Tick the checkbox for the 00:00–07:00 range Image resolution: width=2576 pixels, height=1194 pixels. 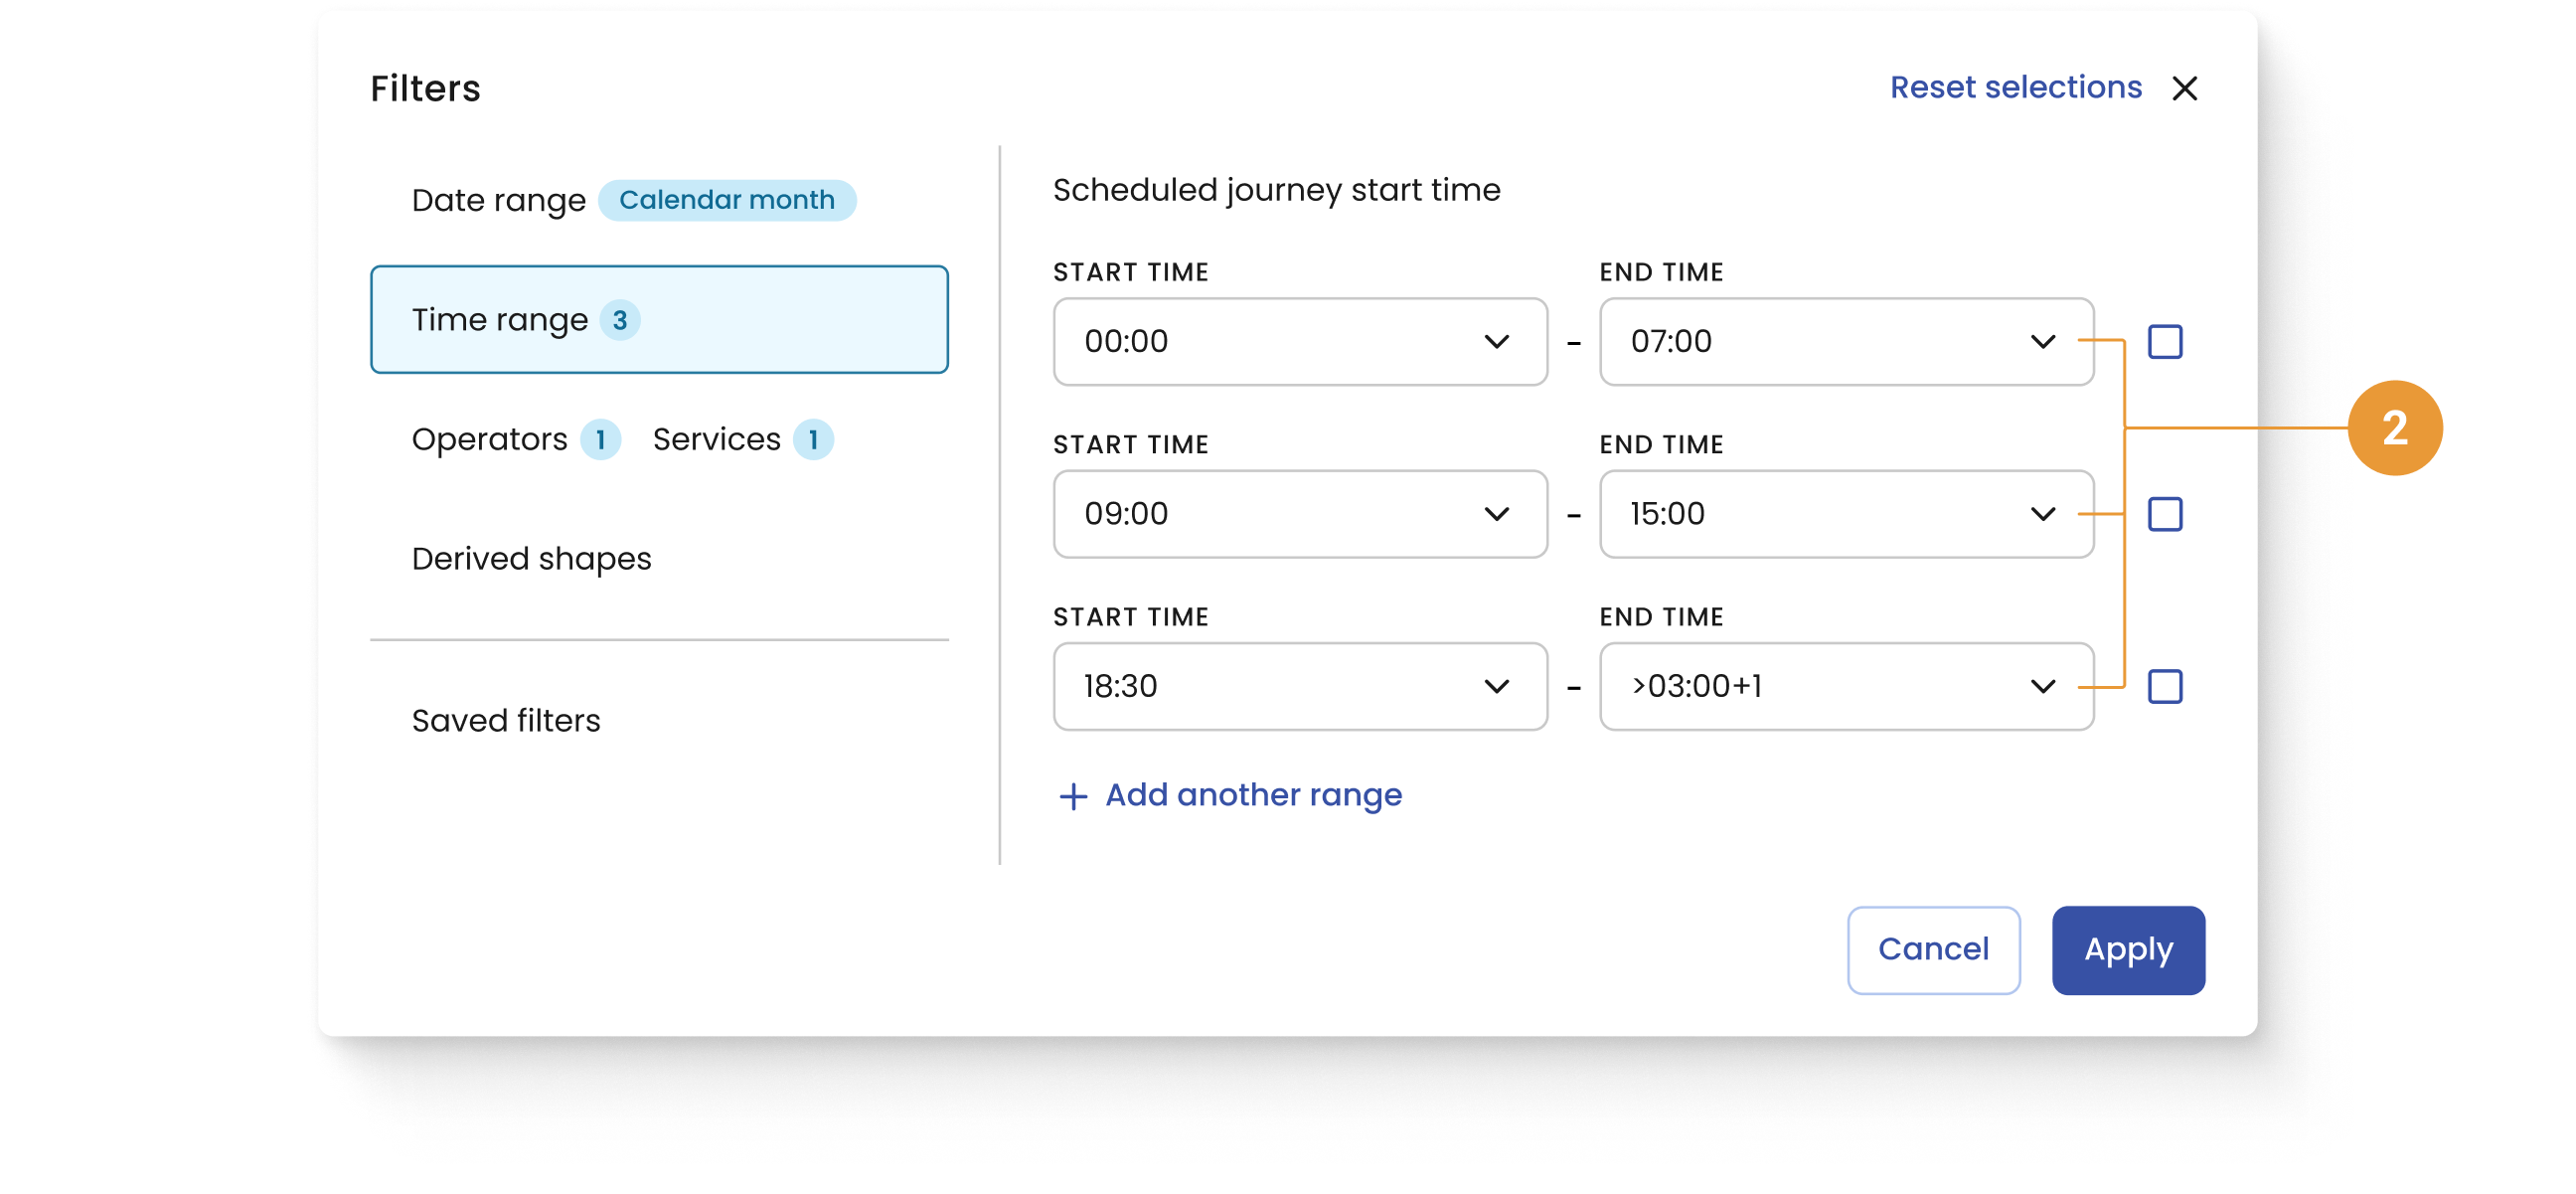[x=2165, y=342]
